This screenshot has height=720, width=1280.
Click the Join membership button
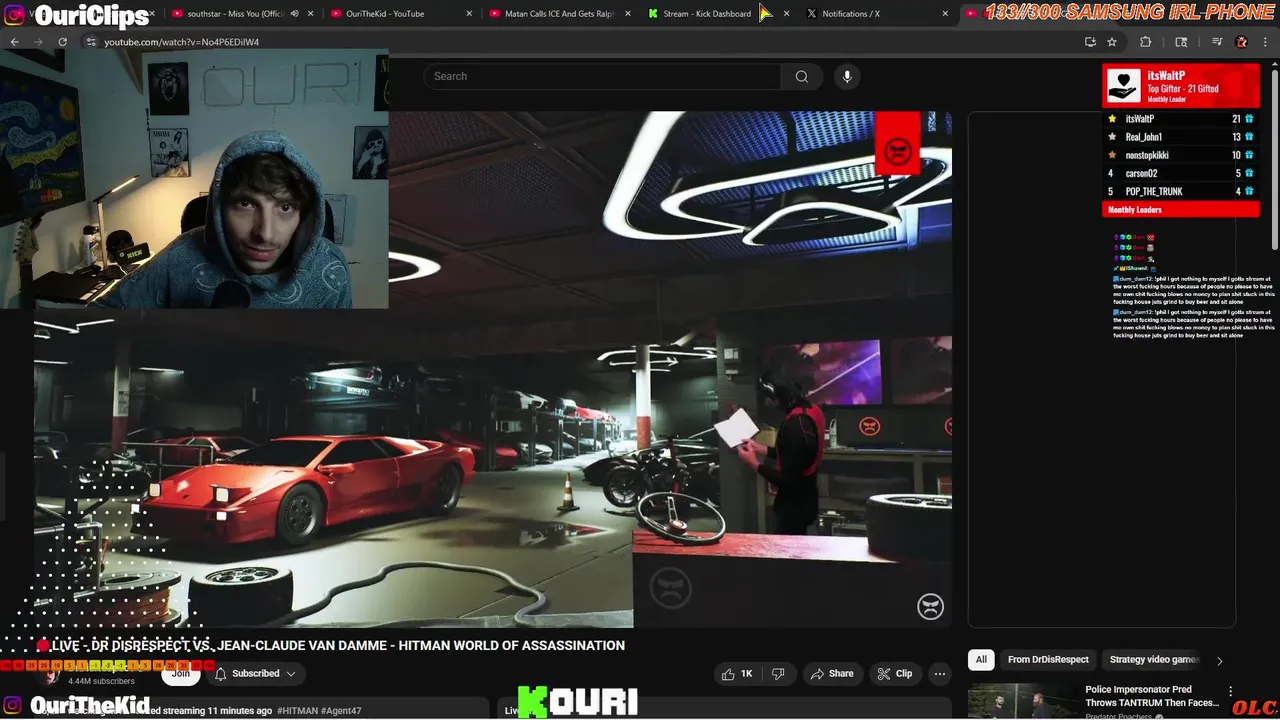click(181, 674)
